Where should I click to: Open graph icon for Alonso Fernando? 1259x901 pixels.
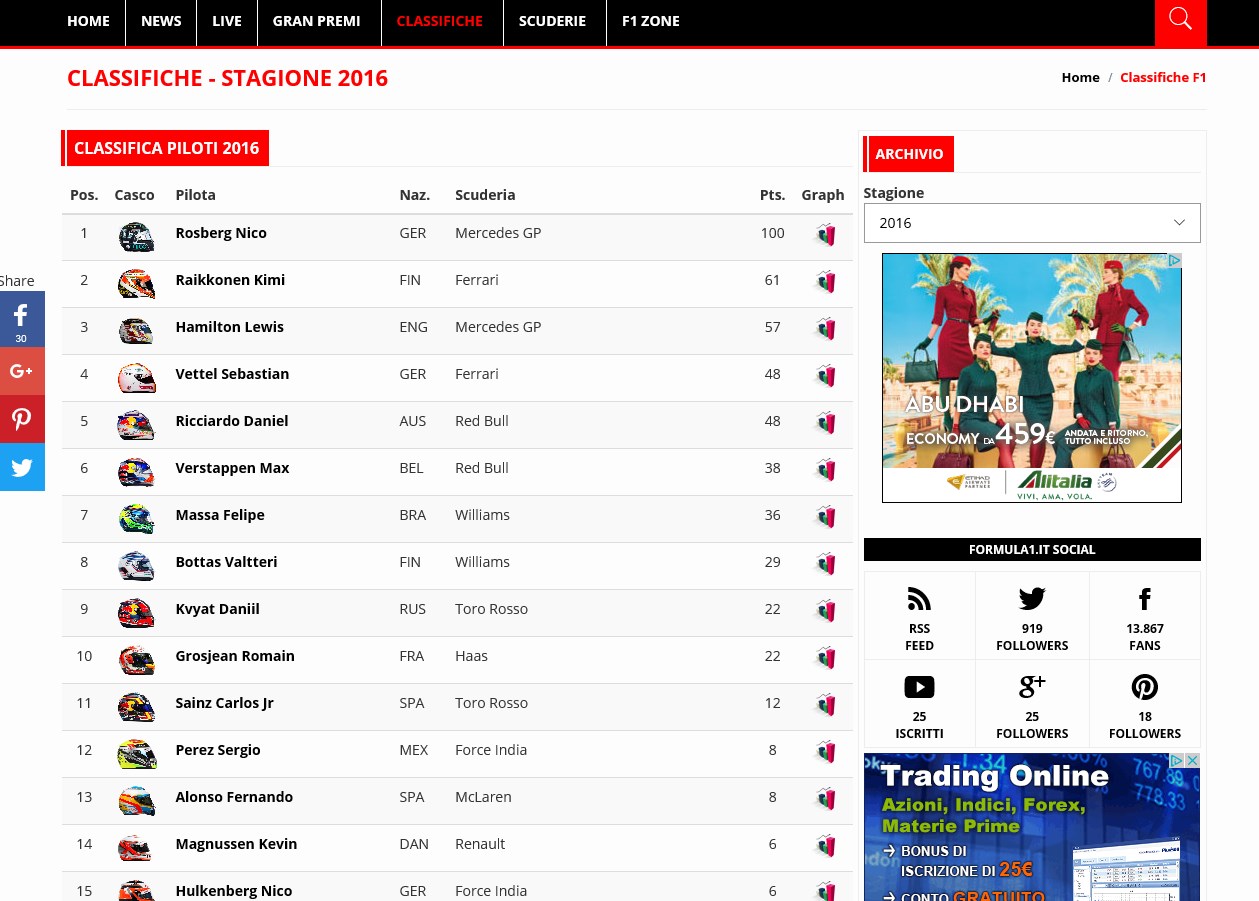click(x=825, y=799)
